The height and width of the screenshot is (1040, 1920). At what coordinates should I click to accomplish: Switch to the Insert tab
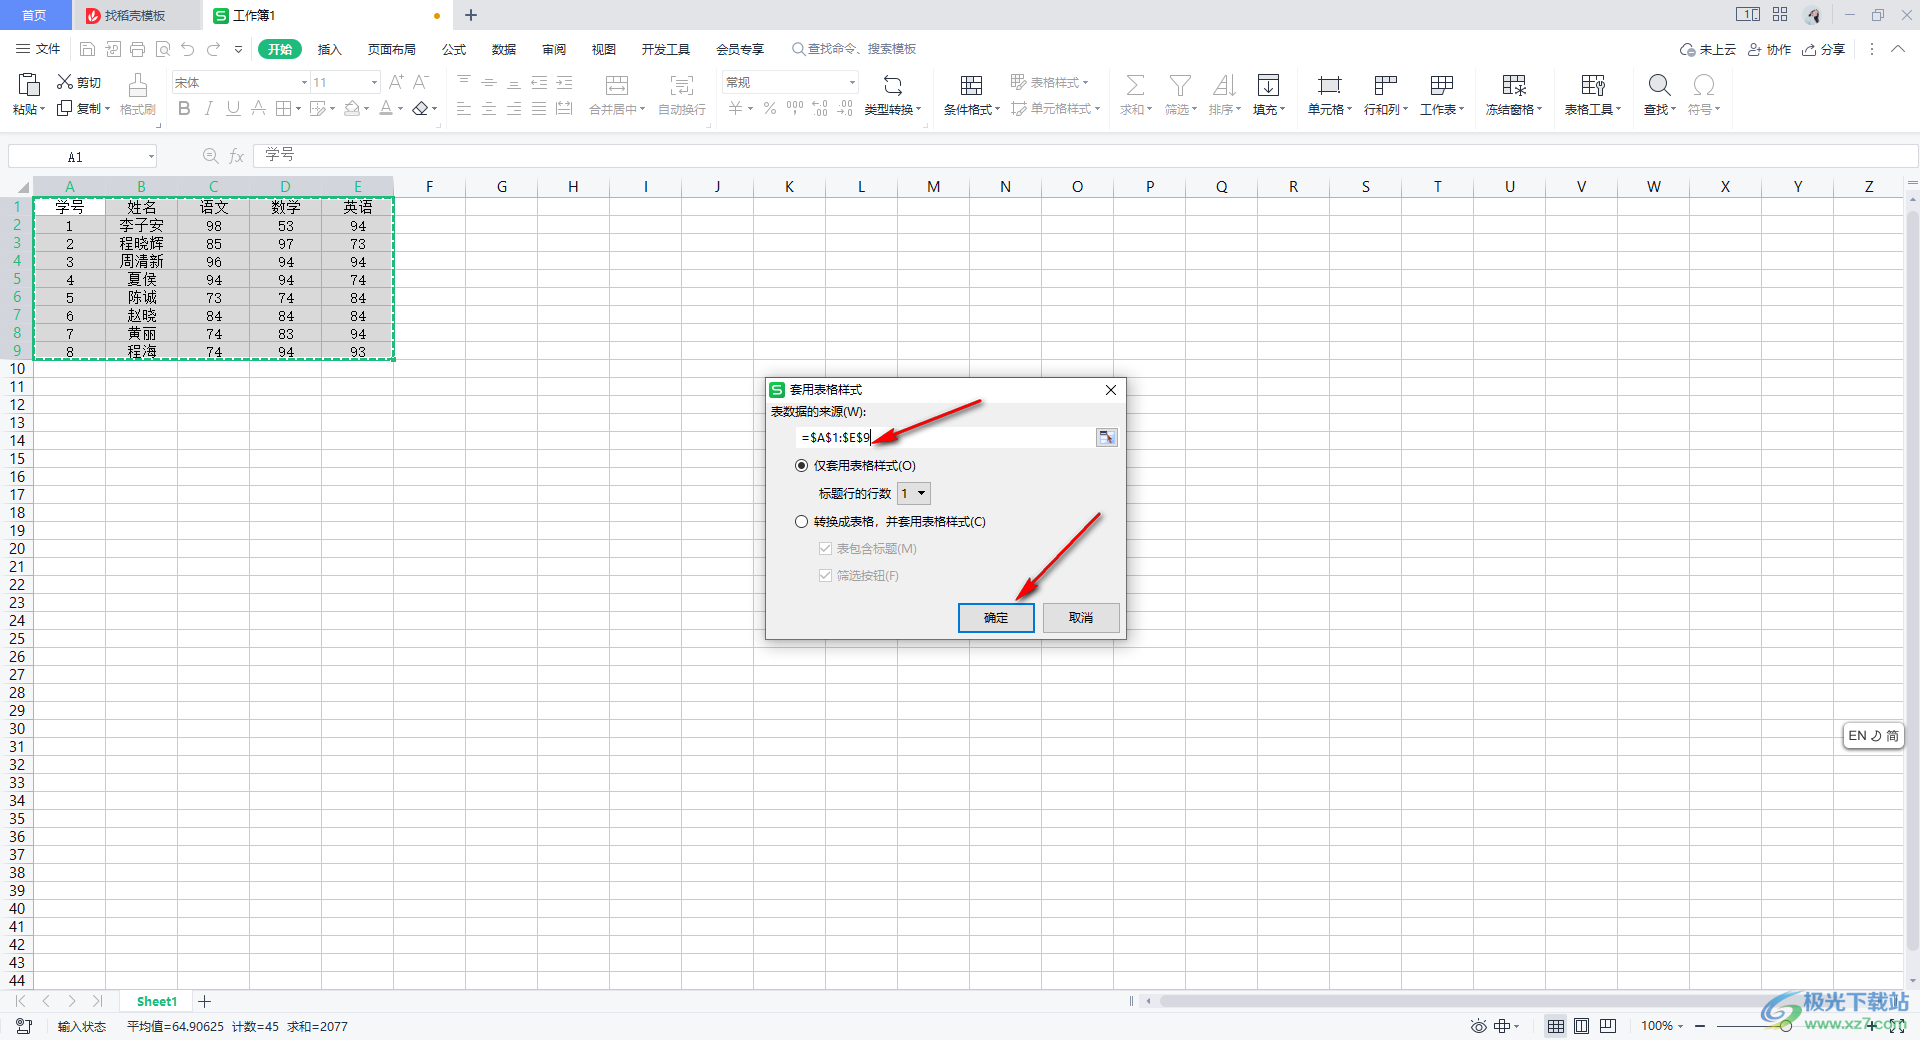329,49
